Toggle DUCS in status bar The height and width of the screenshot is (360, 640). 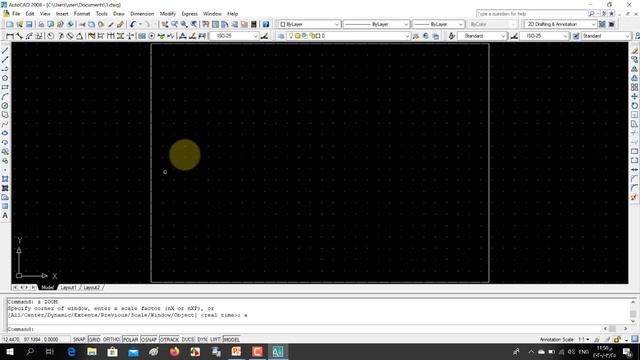188,340
